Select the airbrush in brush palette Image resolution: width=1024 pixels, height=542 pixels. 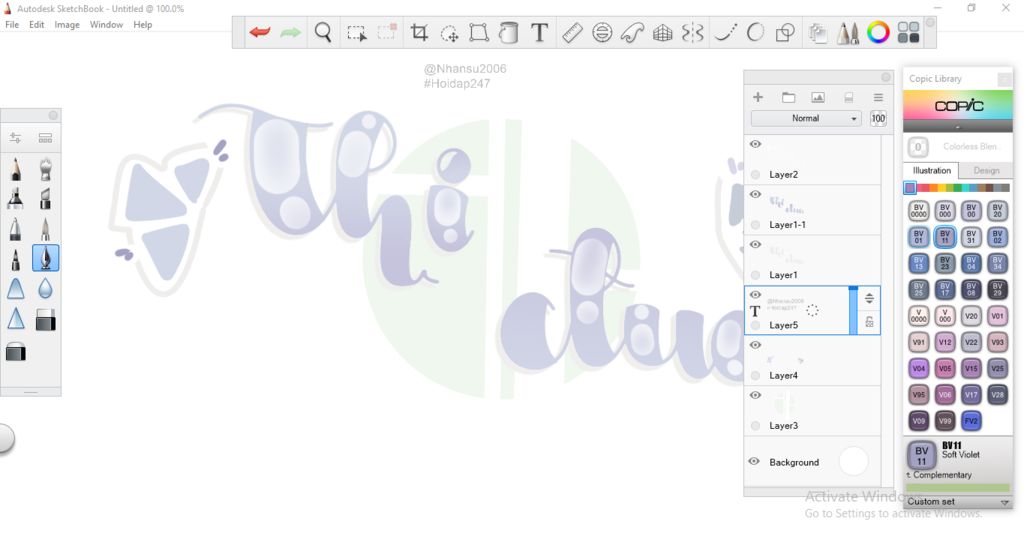pyautogui.click(x=45, y=168)
